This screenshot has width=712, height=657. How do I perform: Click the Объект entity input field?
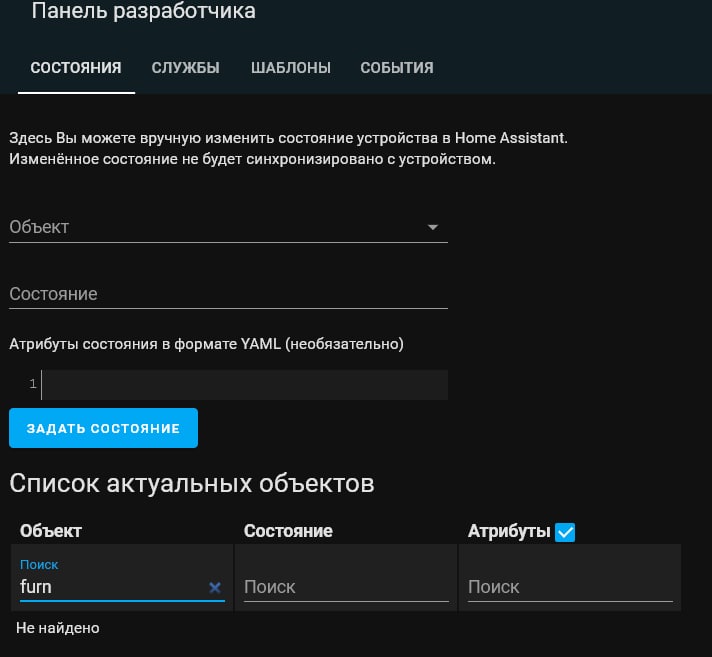click(x=215, y=227)
